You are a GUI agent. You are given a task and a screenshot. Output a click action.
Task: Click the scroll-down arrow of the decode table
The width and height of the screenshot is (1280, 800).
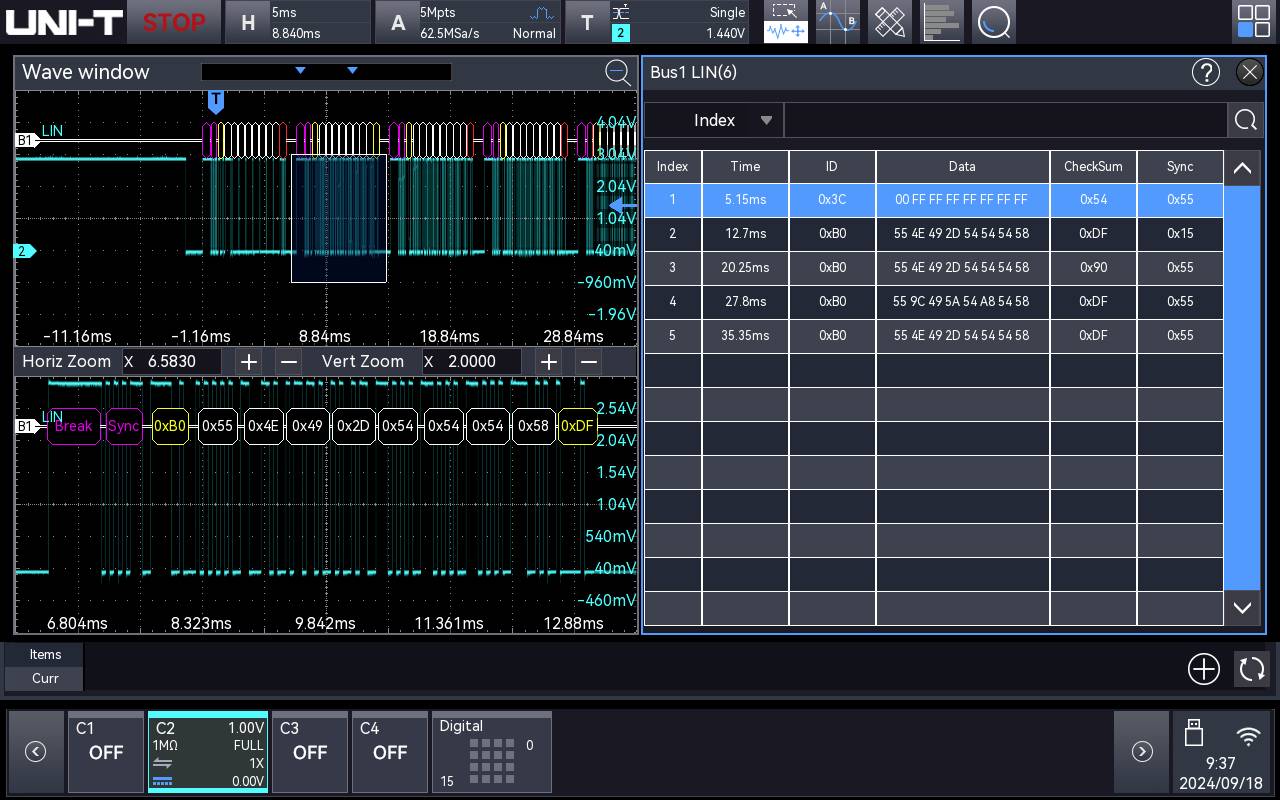click(1242, 607)
